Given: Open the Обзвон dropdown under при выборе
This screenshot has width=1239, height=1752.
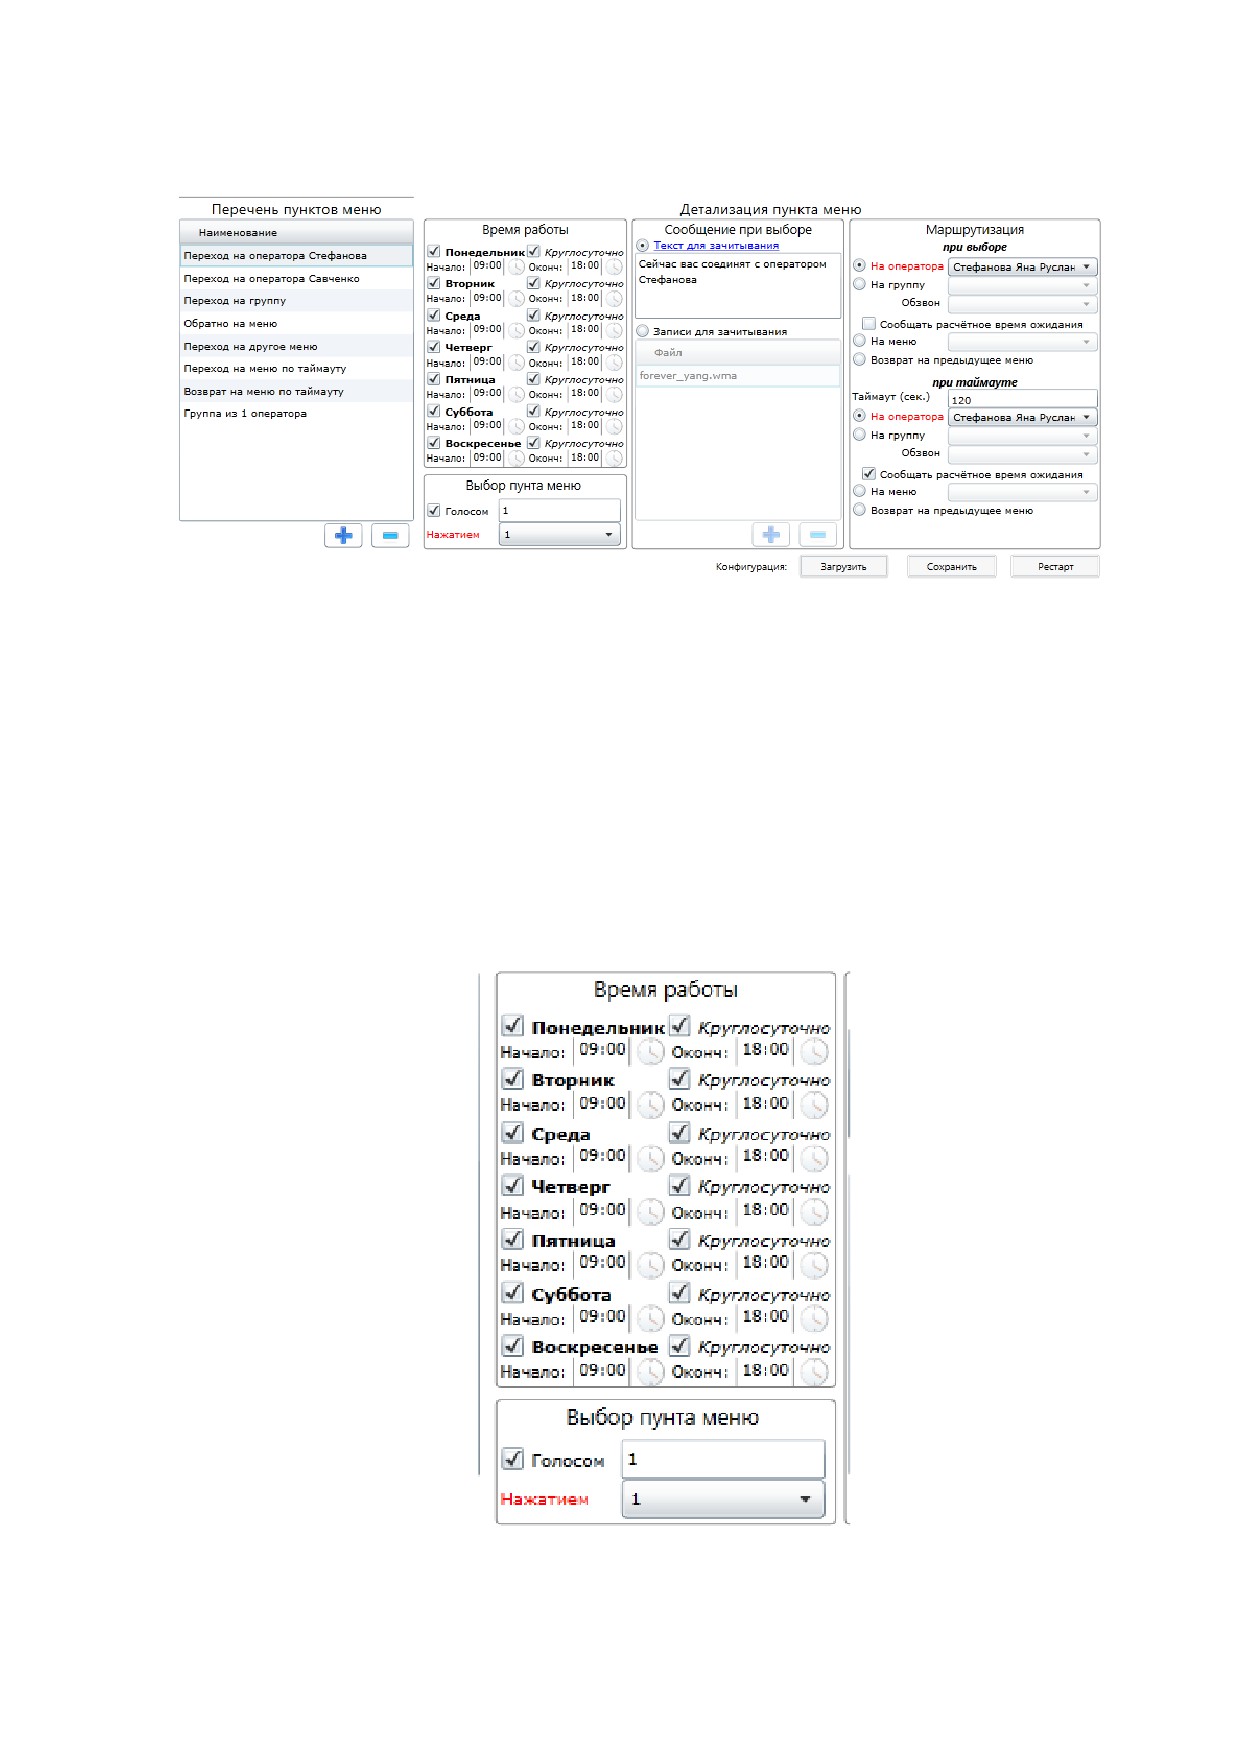Looking at the screenshot, I should click(1023, 304).
